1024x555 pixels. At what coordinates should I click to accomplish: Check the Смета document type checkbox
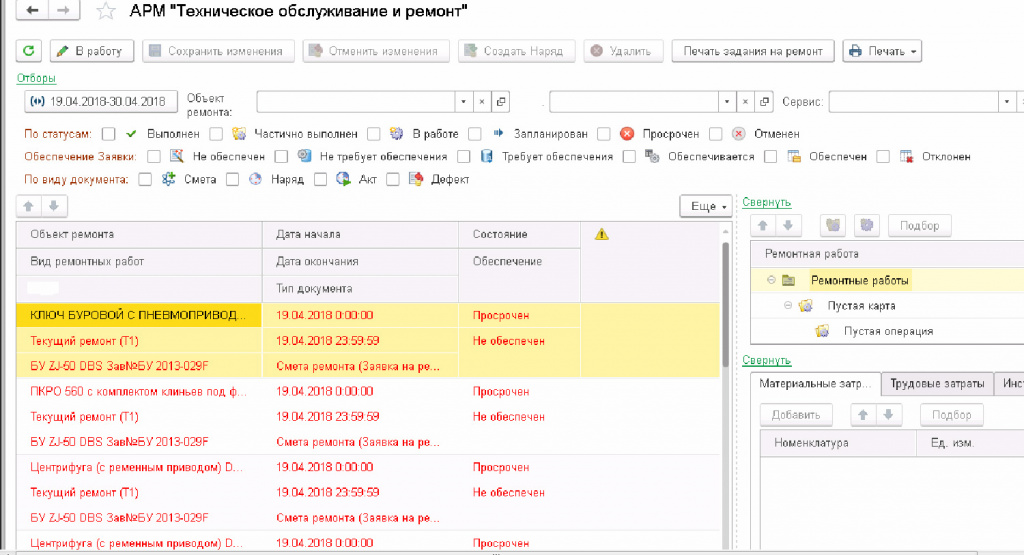click(x=145, y=180)
